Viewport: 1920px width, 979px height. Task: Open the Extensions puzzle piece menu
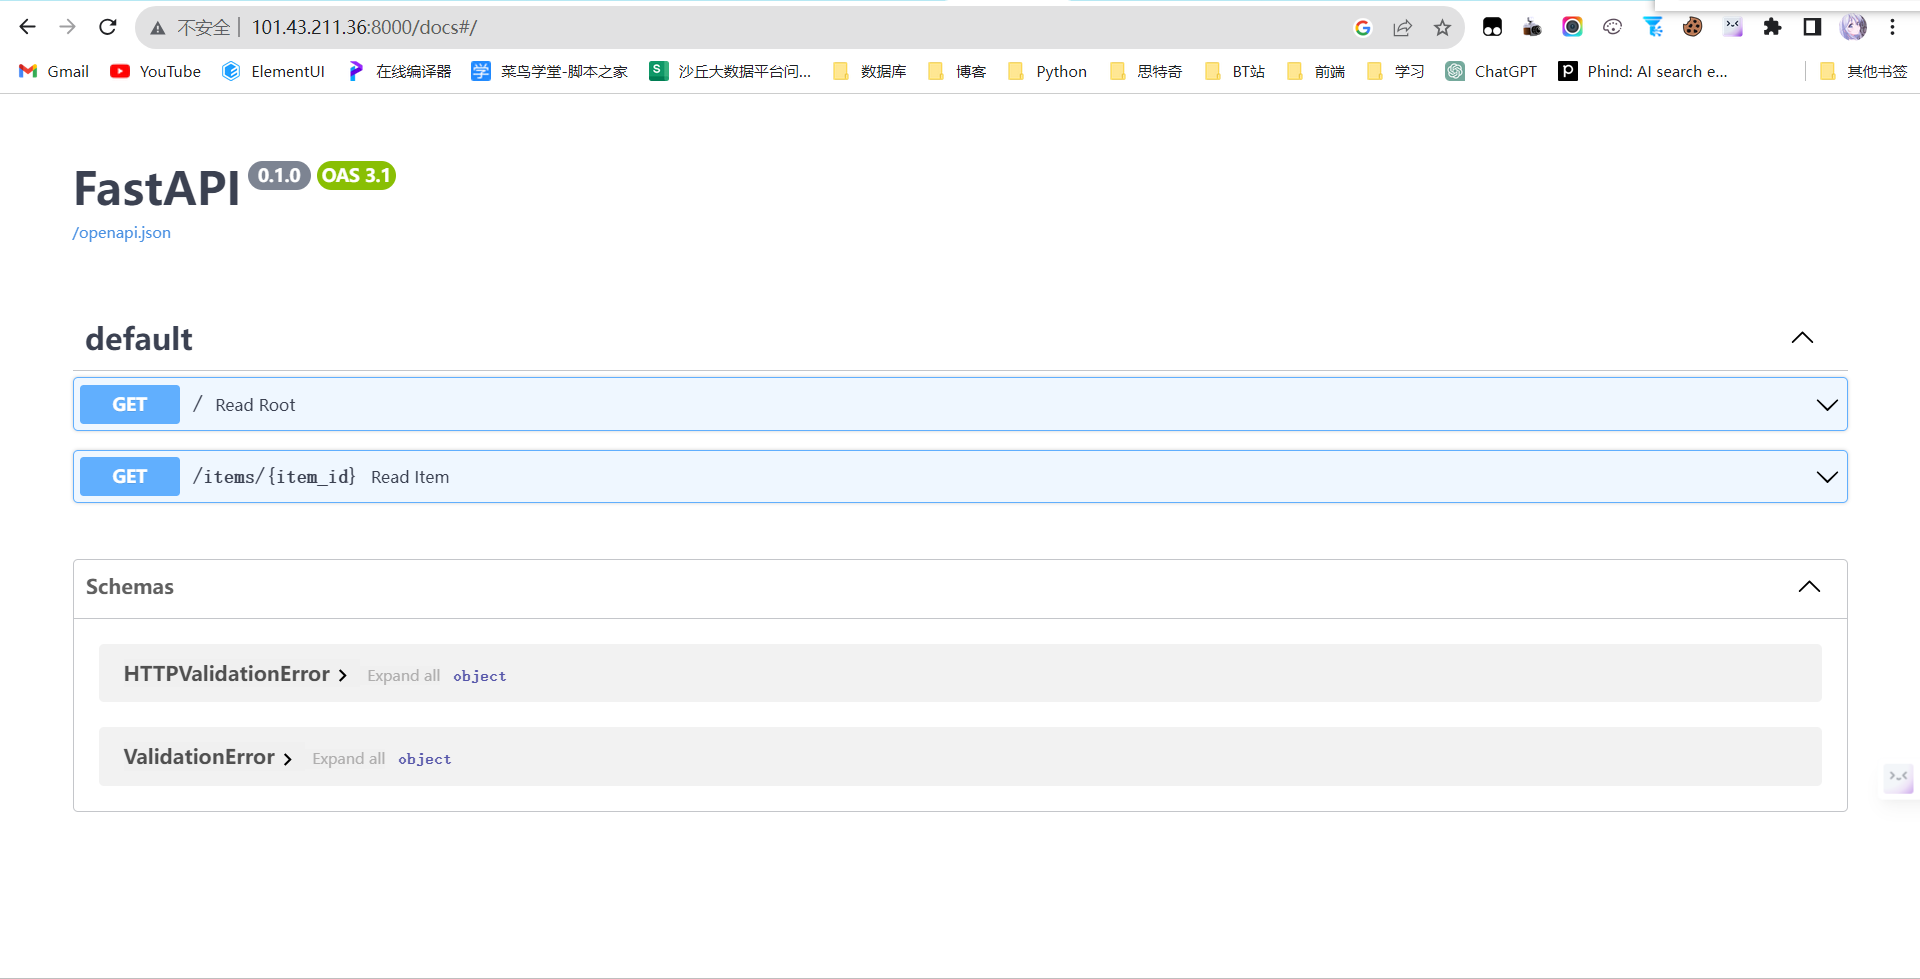[x=1772, y=27]
